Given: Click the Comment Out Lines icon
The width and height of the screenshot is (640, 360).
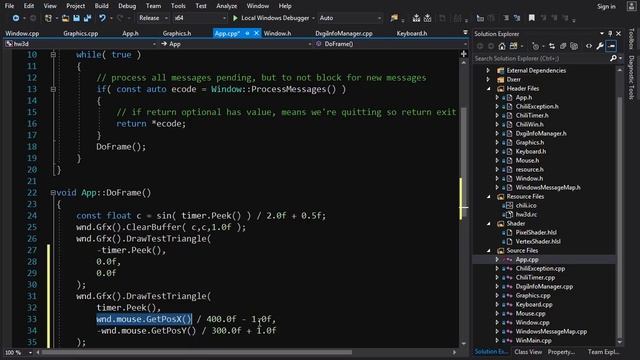Looking at the screenshot, I should tap(506, 18).
